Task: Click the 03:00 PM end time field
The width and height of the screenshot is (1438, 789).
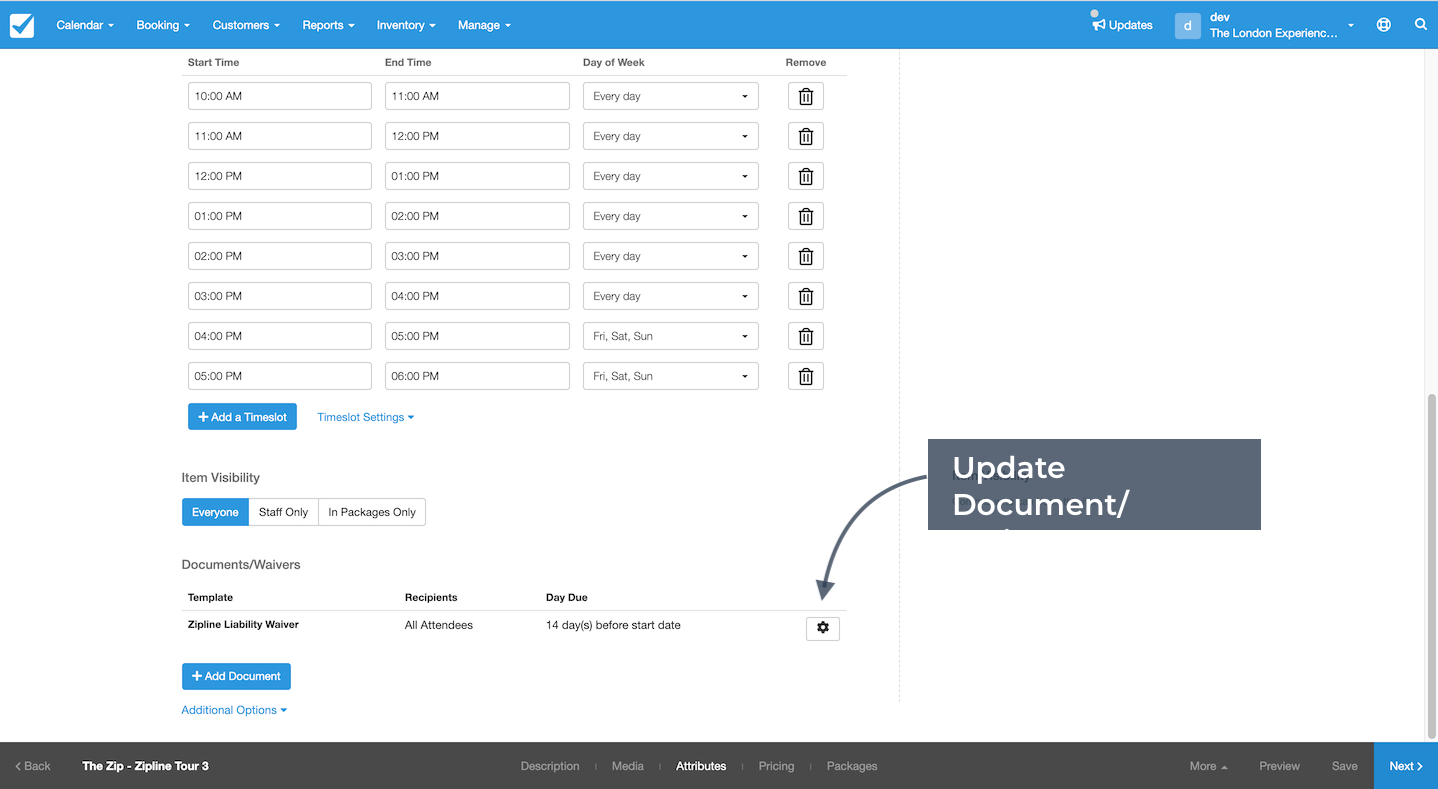Action: tap(477, 256)
